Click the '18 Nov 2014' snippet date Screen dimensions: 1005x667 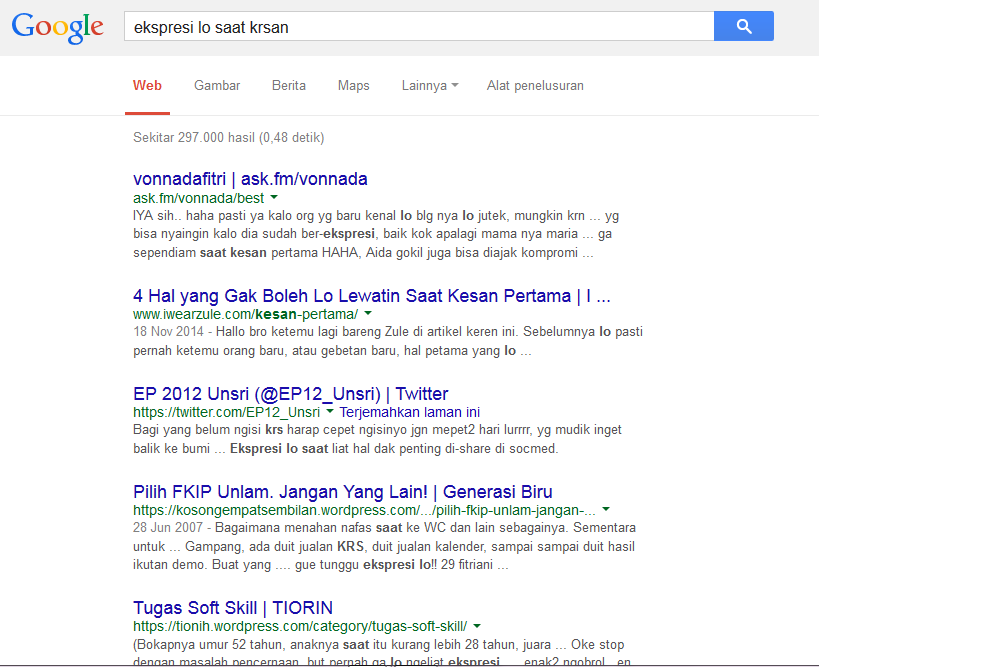(168, 332)
